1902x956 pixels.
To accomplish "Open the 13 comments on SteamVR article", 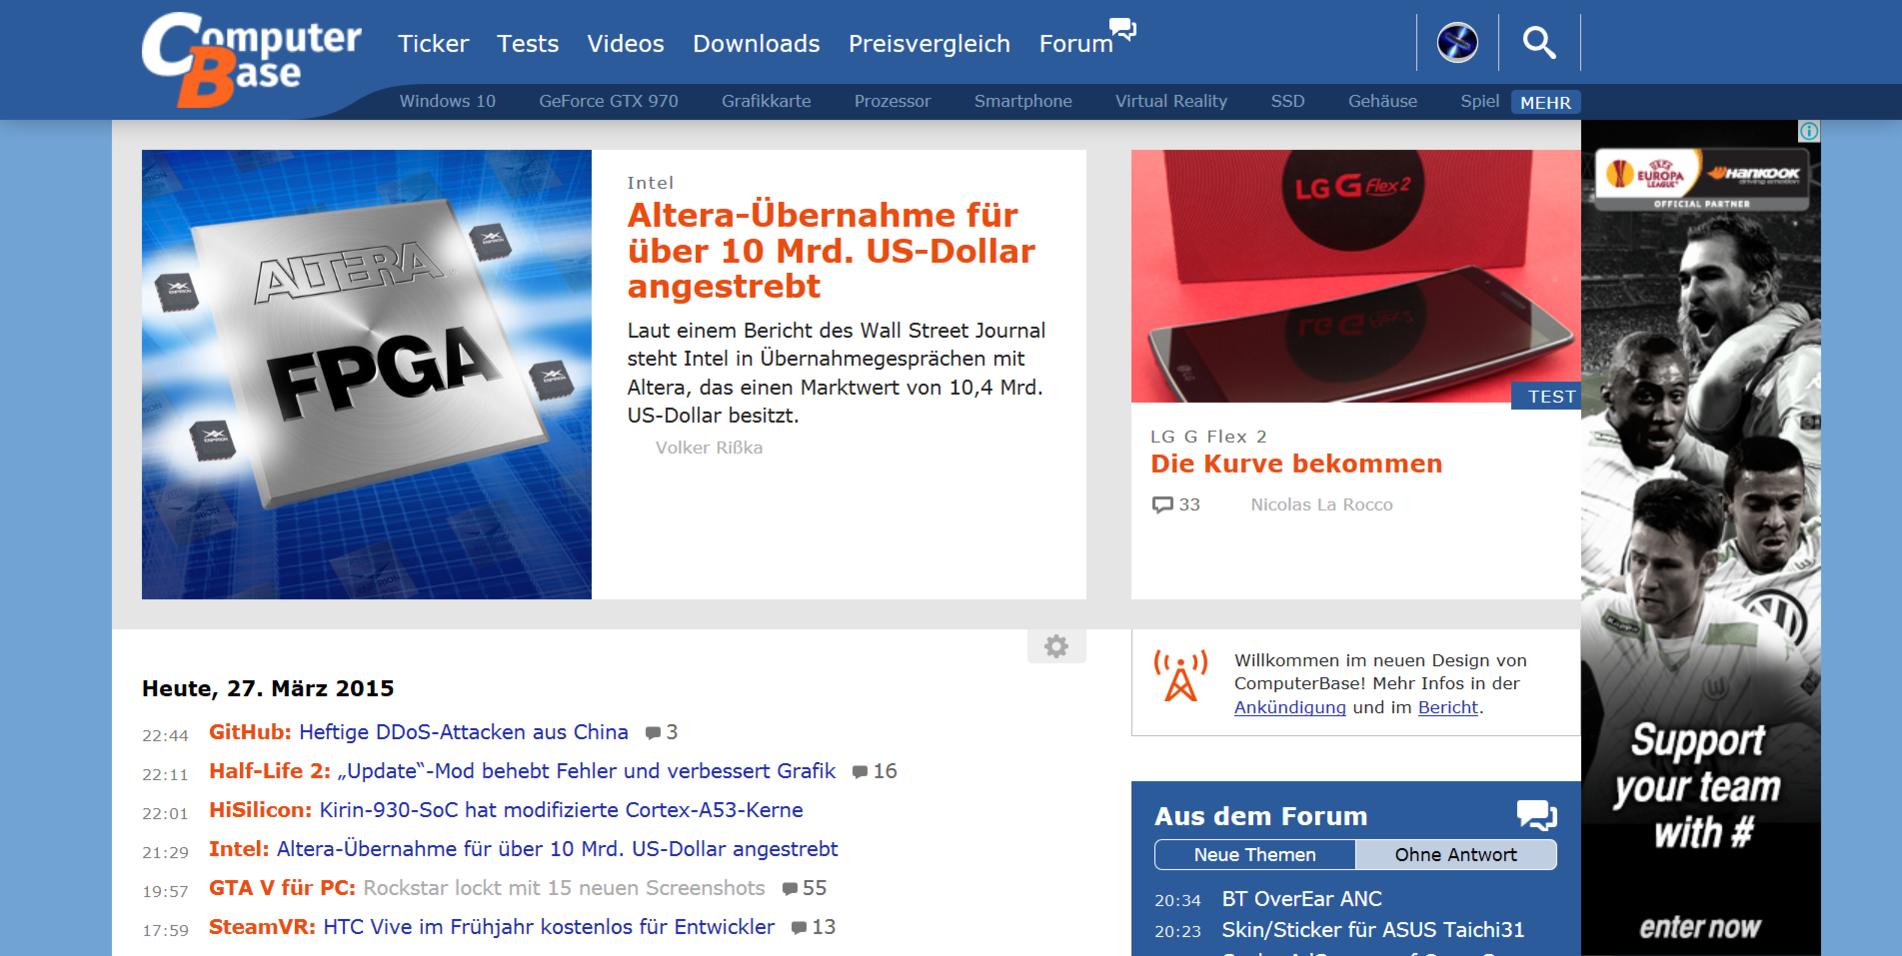I will coord(813,927).
